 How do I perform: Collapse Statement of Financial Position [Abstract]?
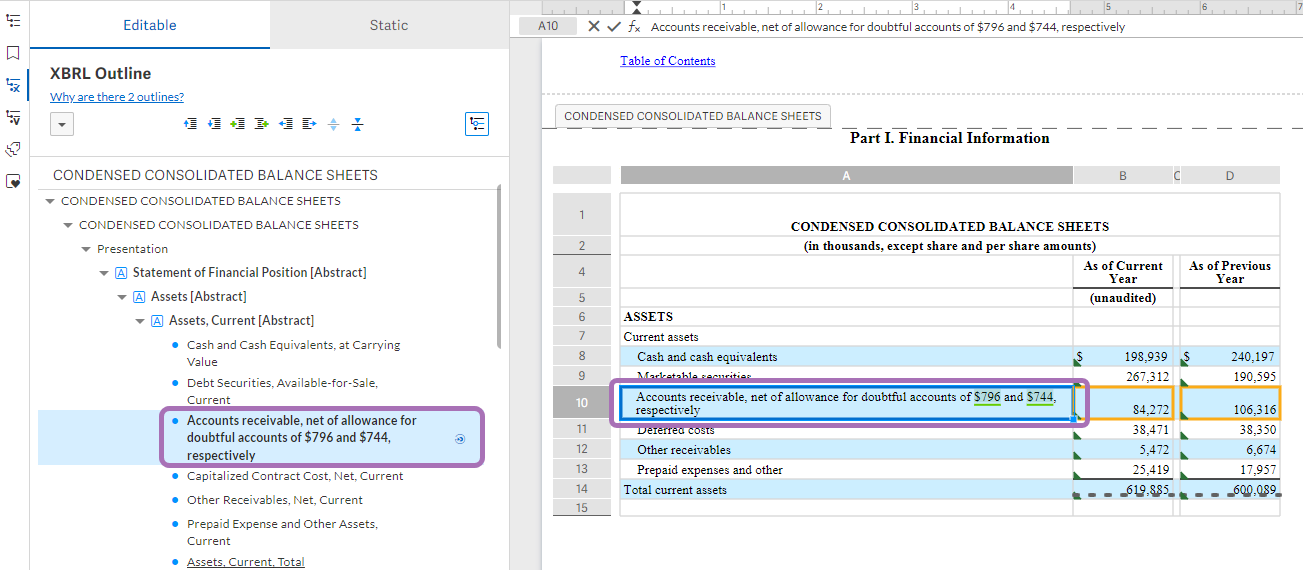pyautogui.click(x=104, y=273)
